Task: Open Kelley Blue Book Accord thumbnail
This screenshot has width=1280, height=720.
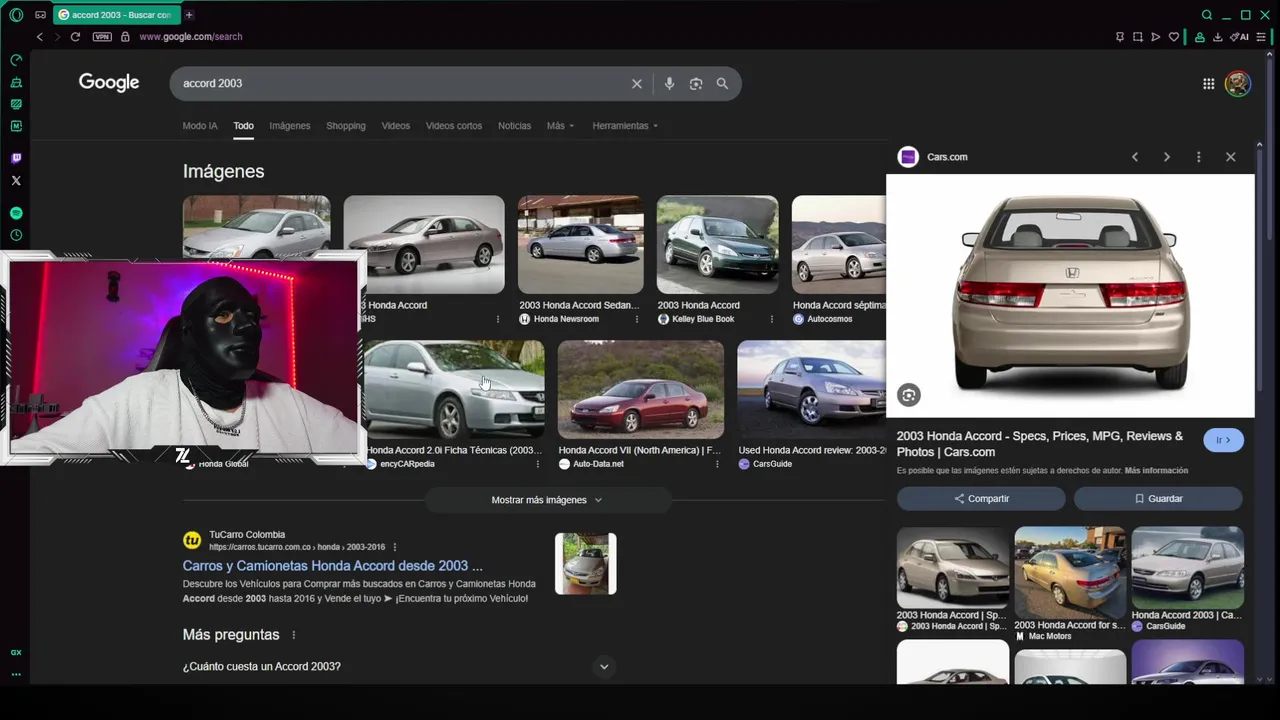Action: tap(717, 244)
